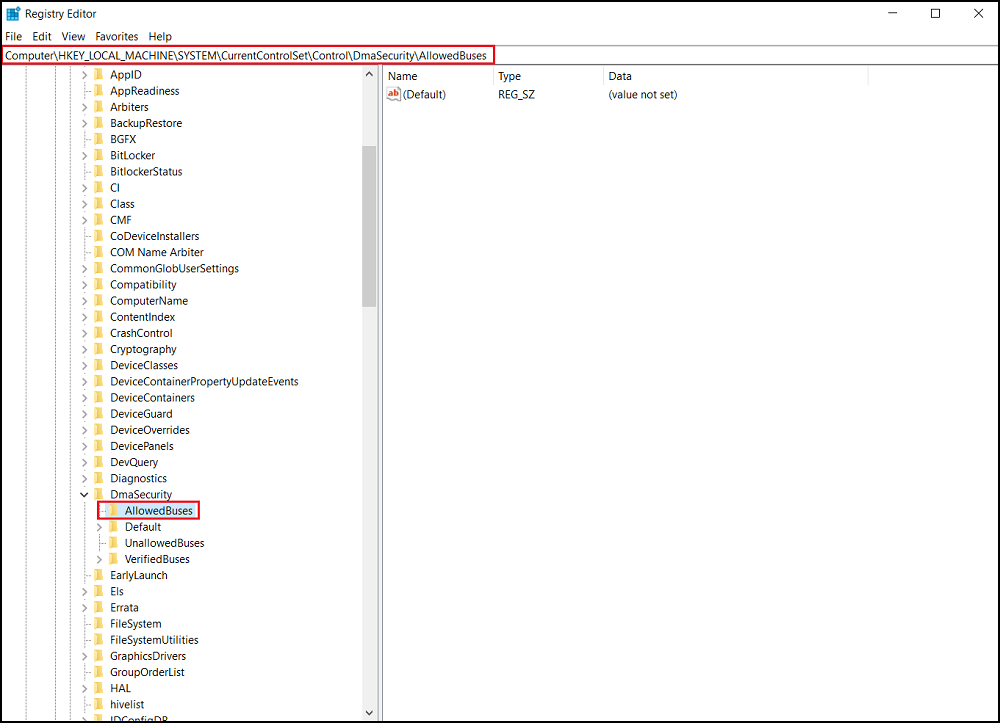Screen dimensions: 1000x723
Task: Collapse the DmaSecurity key
Action: (84, 494)
